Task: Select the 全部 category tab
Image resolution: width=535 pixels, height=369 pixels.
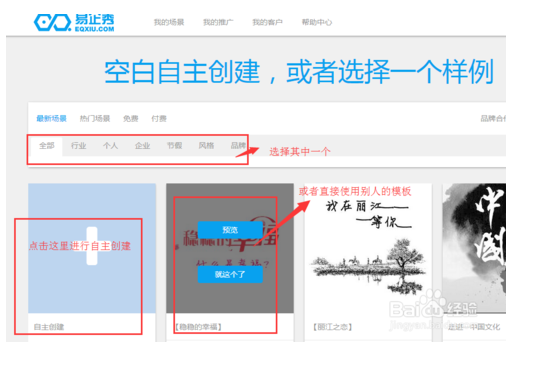Action: (x=47, y=146)
